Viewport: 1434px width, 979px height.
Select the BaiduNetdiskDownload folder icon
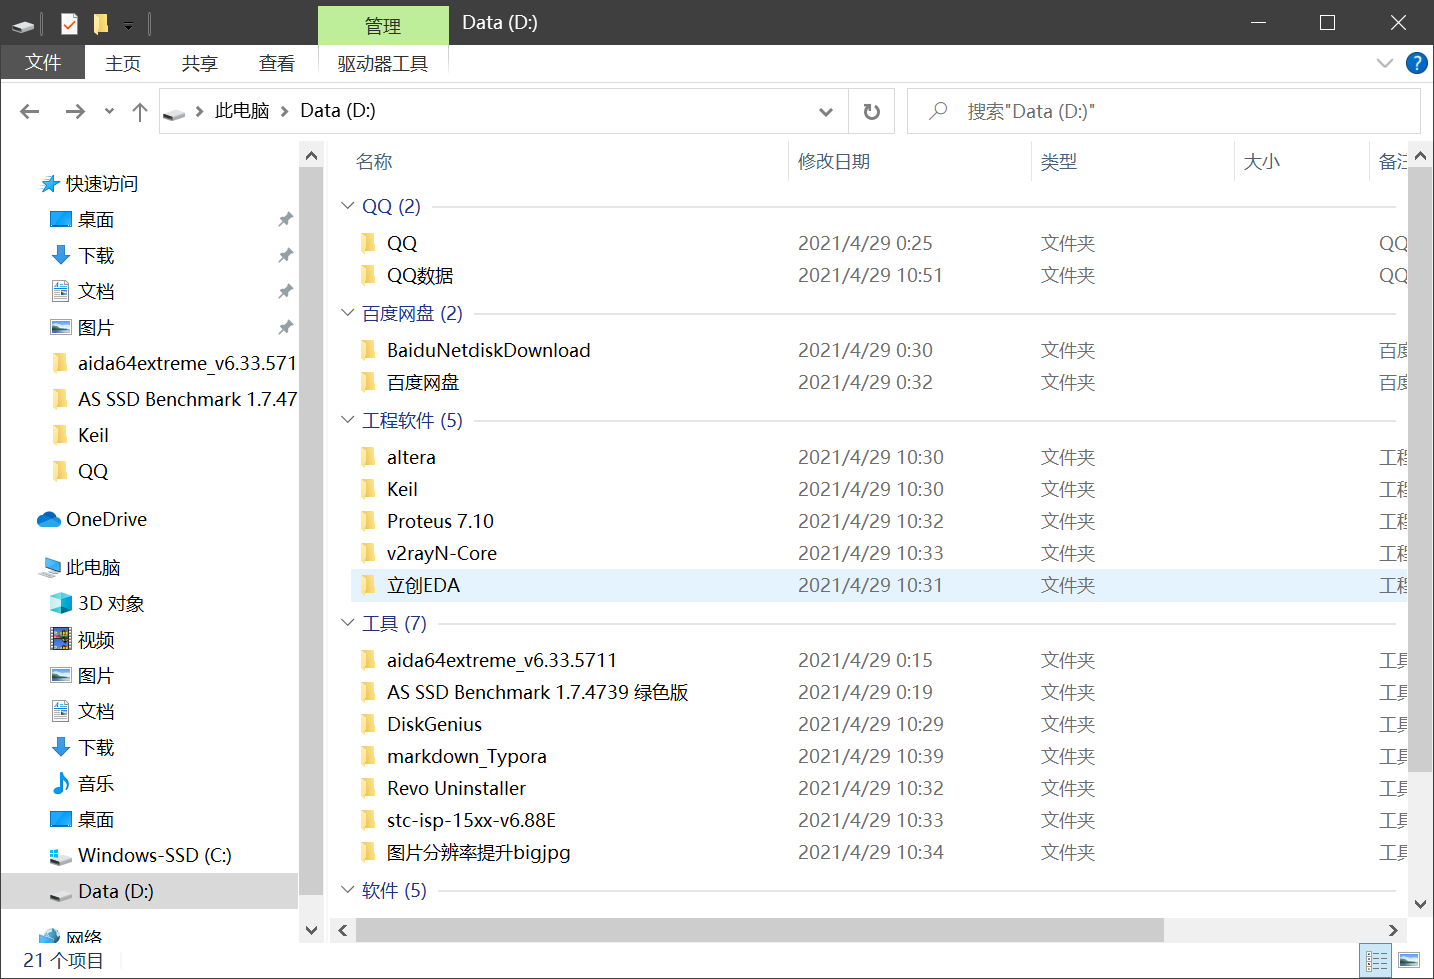coord(368,350)
